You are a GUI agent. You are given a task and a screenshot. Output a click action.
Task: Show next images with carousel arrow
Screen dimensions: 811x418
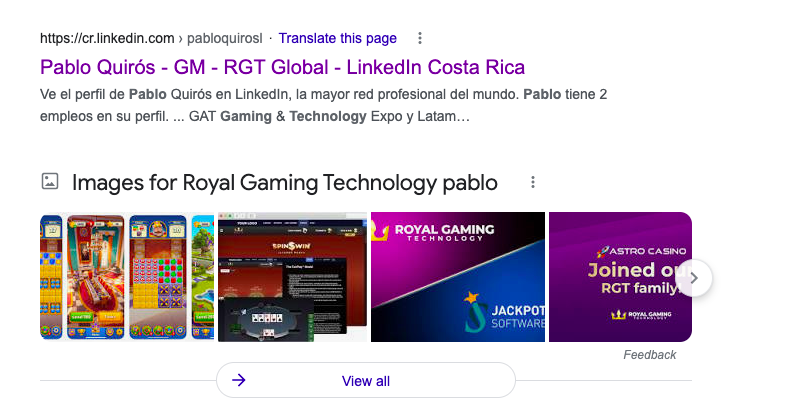(x=694, y=278)
